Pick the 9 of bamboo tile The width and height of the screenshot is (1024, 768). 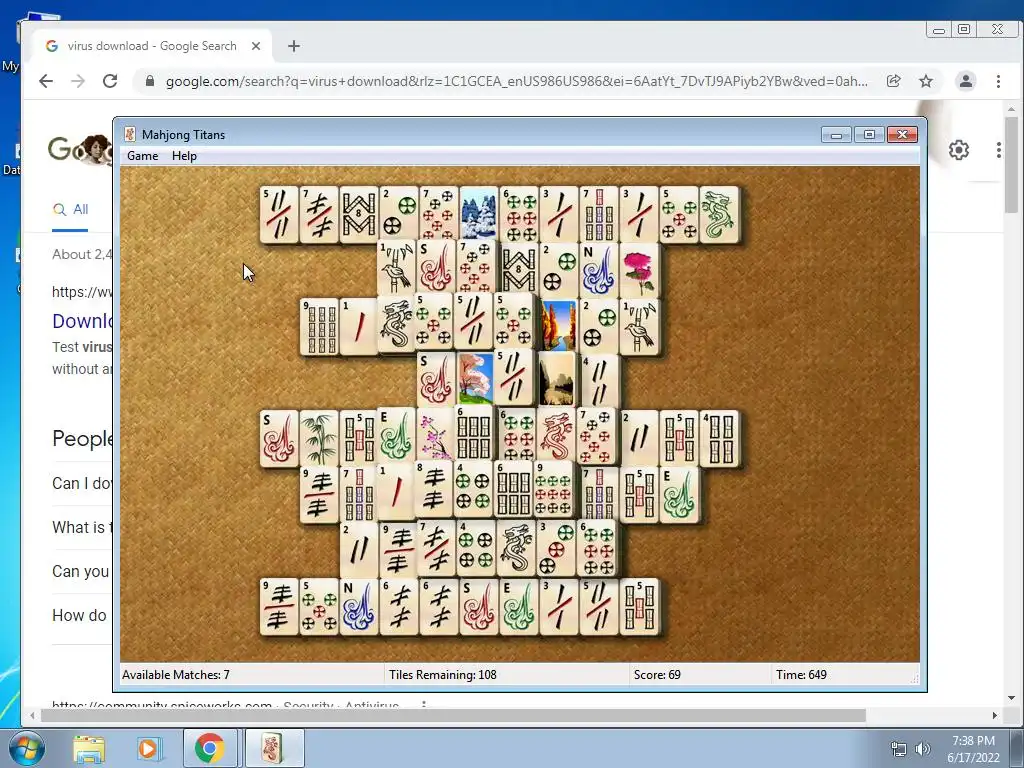pos(319,327)
